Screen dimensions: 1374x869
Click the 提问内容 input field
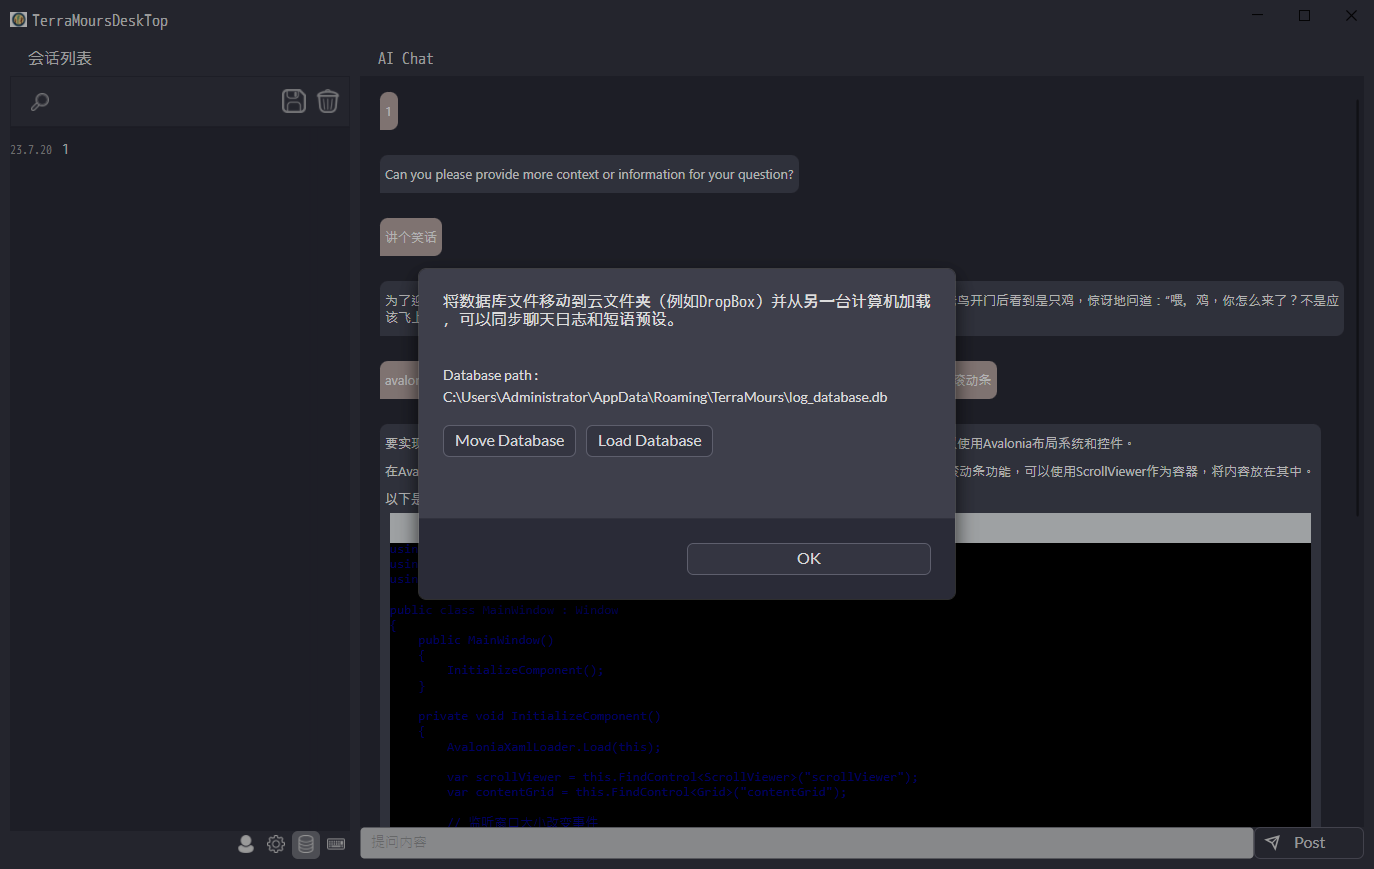point(805,842)
